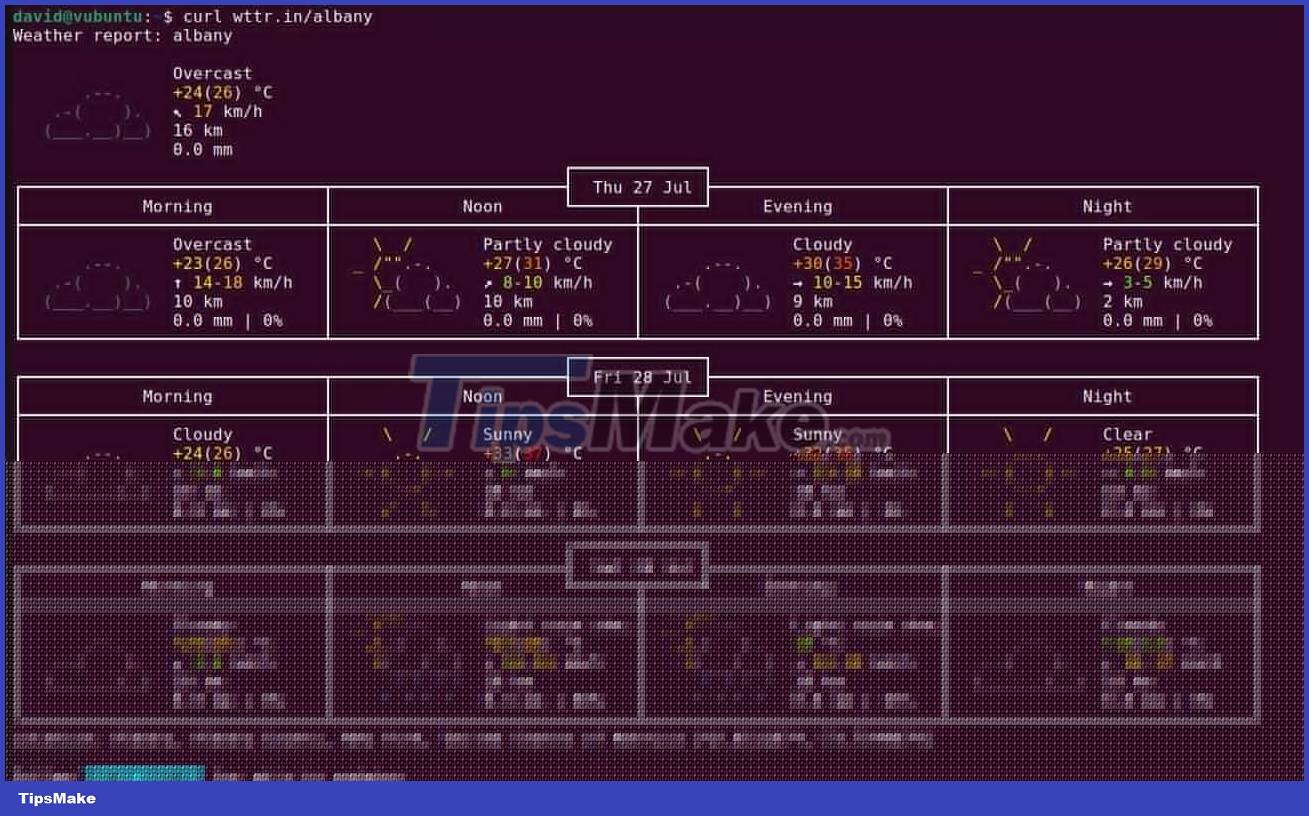Click the 'Morning' column header
The height and width of the screenshot is (816, 1309).
[177, 206]
